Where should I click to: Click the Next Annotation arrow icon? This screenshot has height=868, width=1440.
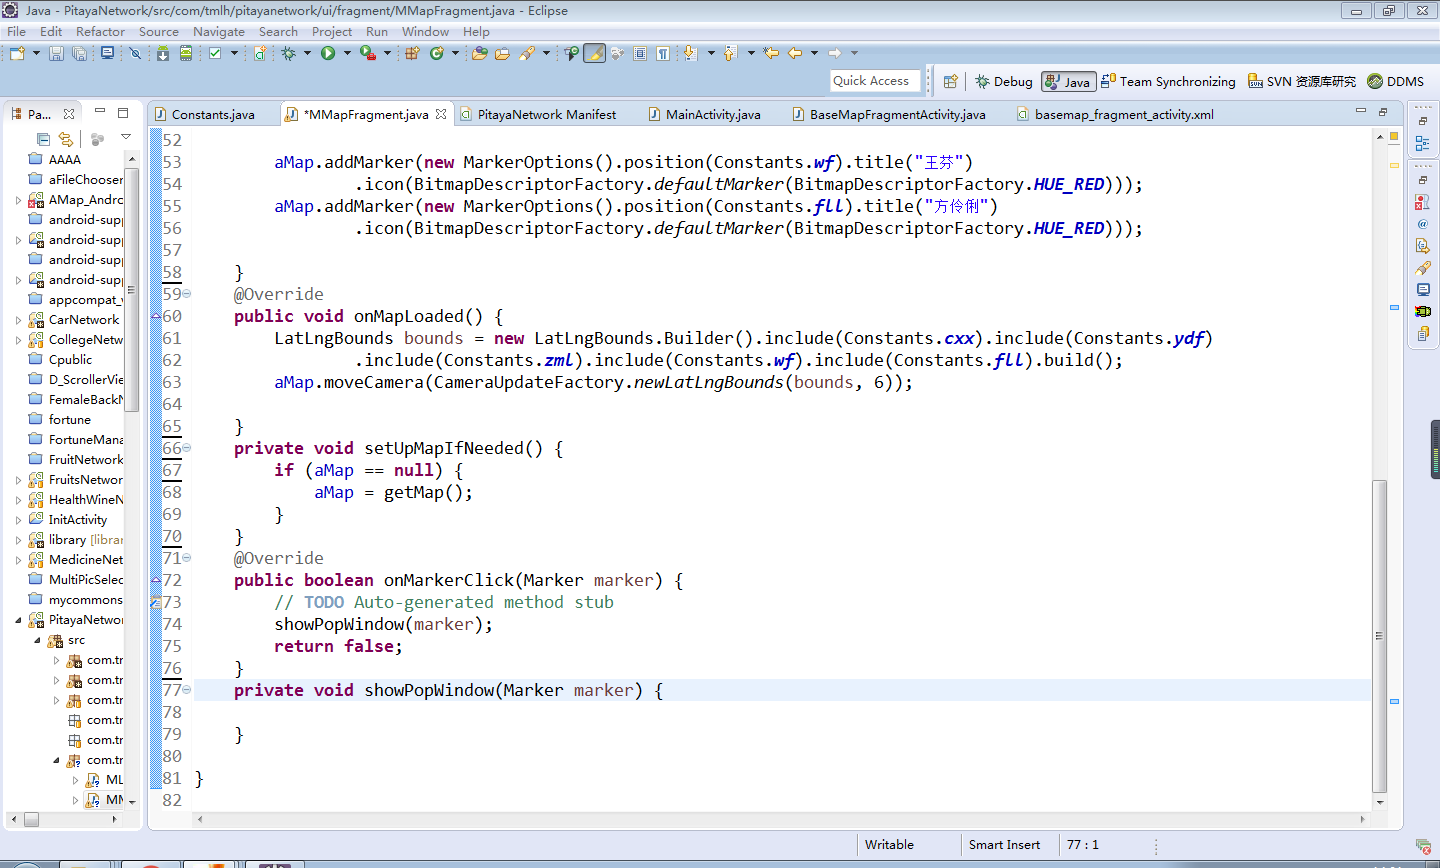[690, 53]
